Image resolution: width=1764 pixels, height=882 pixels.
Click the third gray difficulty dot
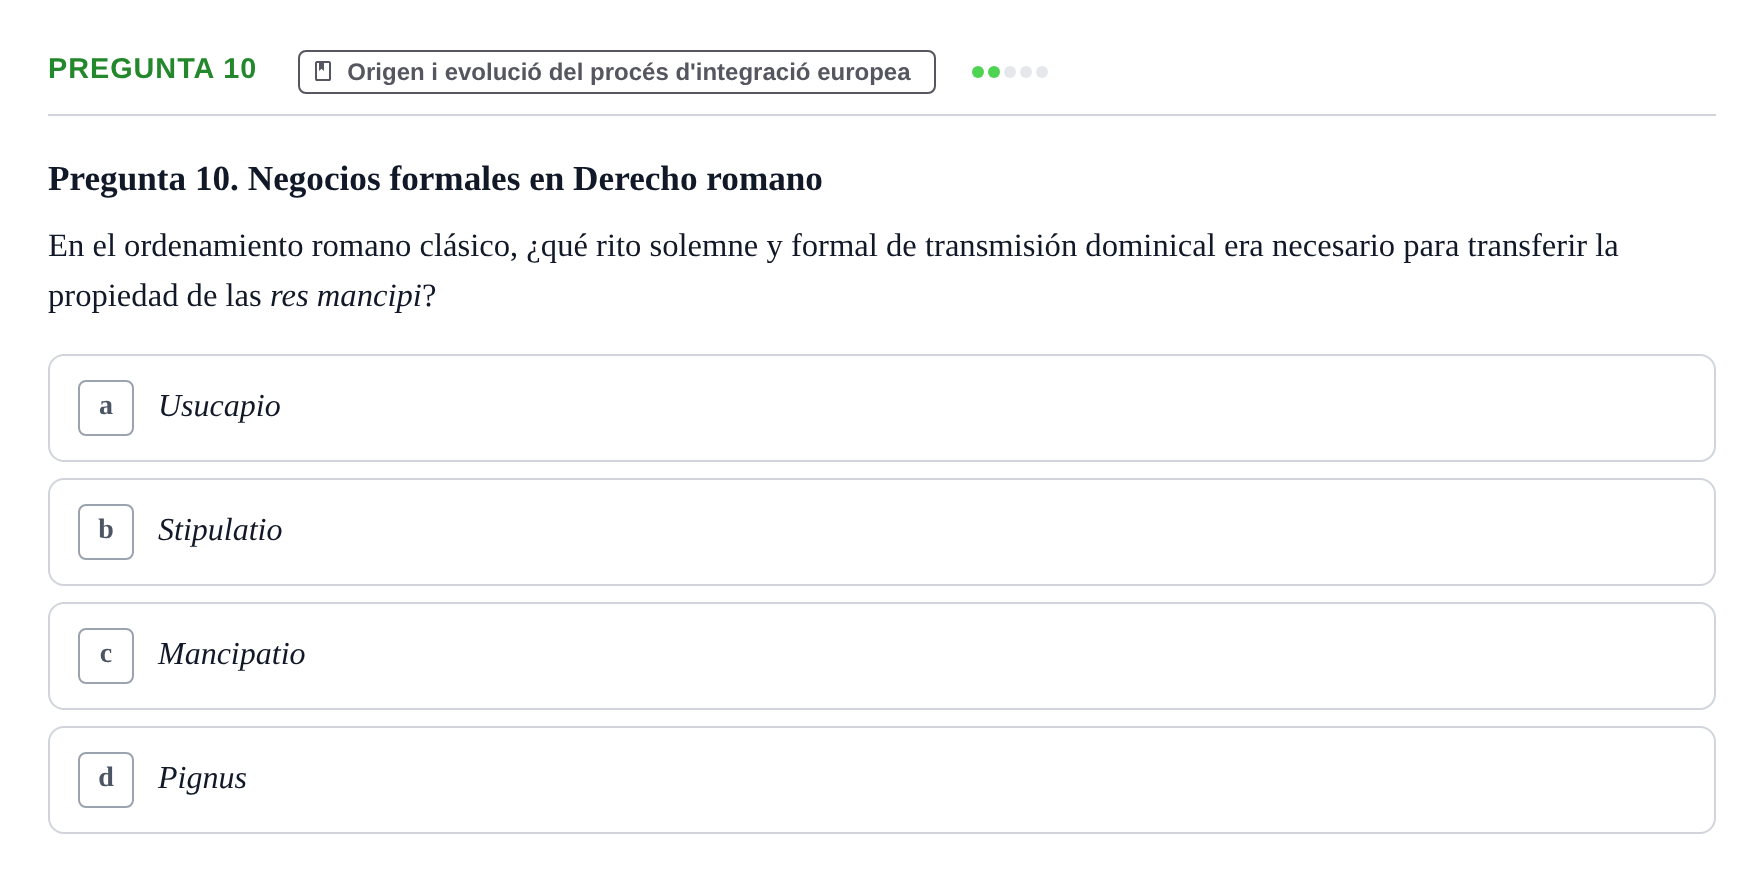(1010, 72)
